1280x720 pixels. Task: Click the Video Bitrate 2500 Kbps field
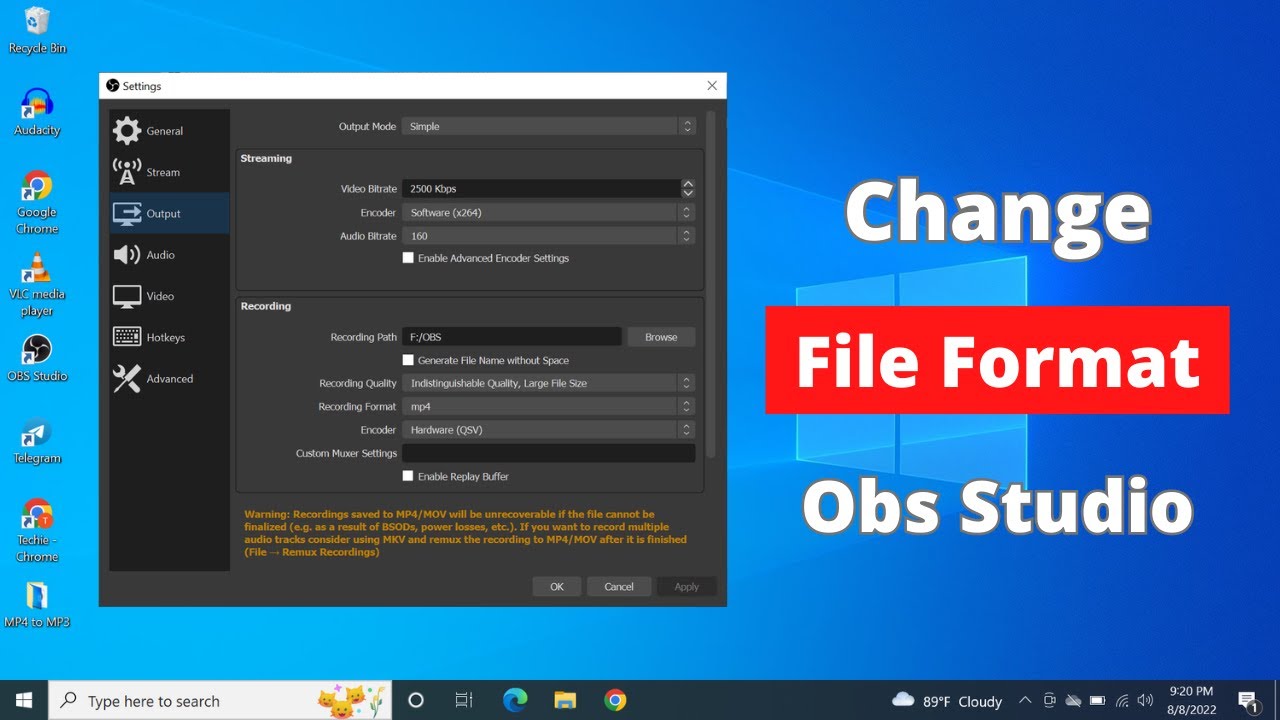pos(541,188)
